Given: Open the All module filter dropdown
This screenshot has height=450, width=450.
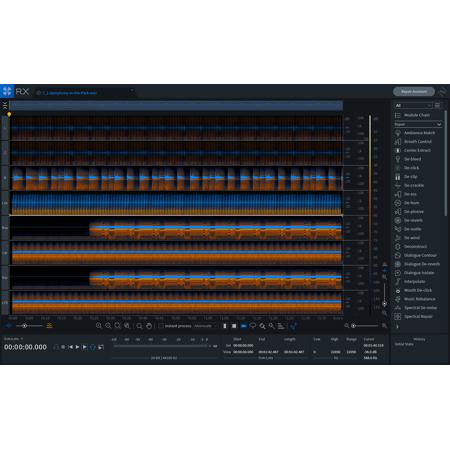Looking at the screenshot, I should click(413, 105).
